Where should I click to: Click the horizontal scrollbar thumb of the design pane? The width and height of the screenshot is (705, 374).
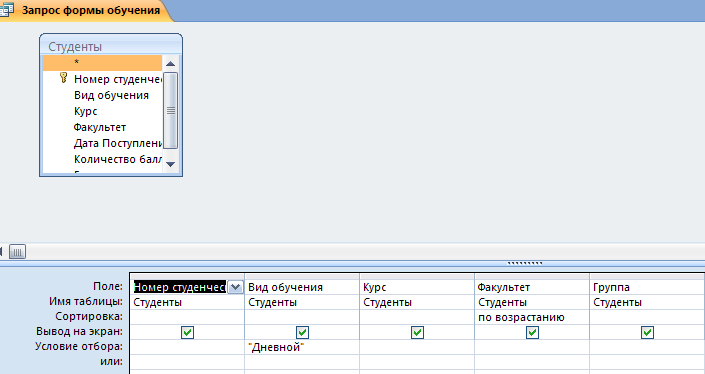[x=17, y=252]
